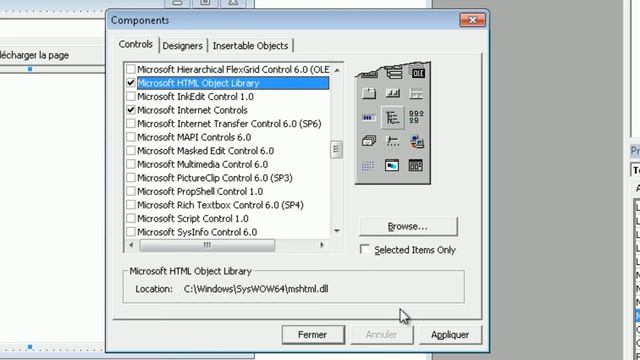Click the Annuler button

381,335
